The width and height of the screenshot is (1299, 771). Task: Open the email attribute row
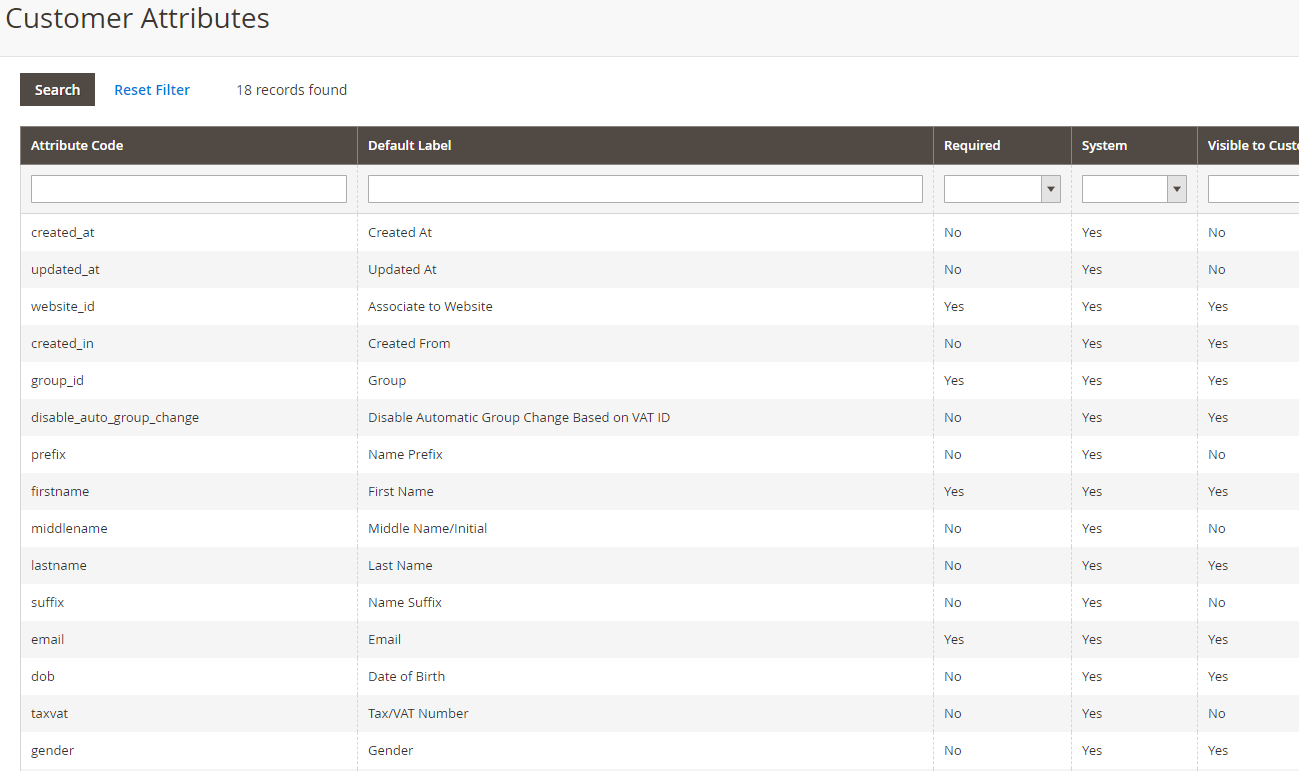point(48,639)
